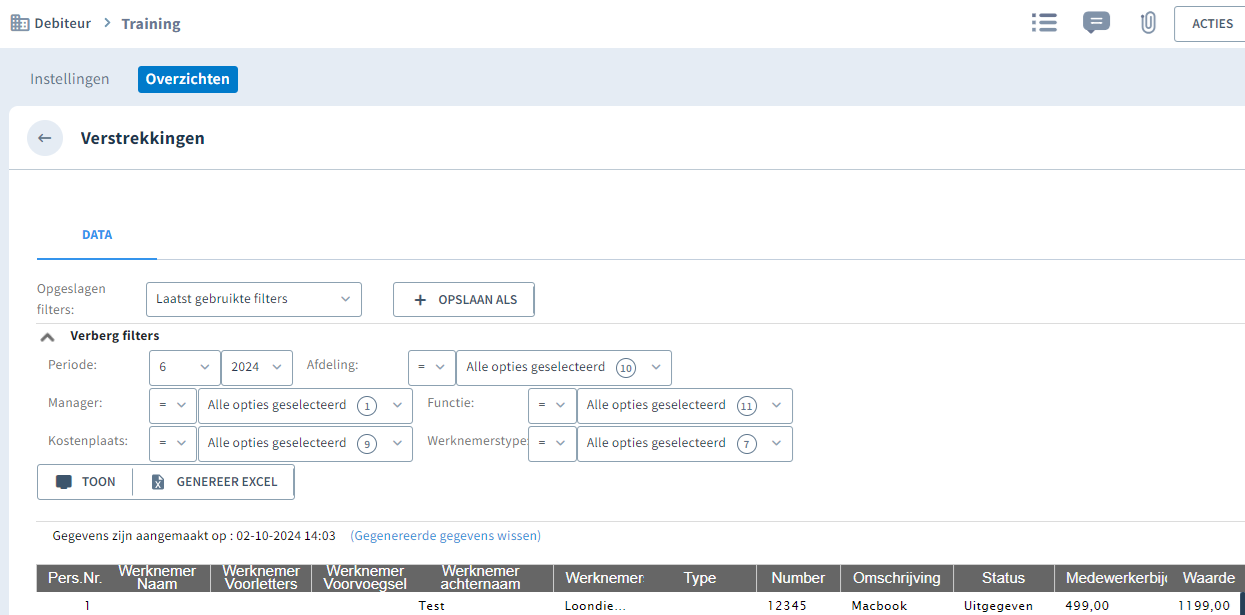Open the Debiteur breadcrumb
Viewport: 1245px width, 615px height.
pyautogui.click(x=62, y=23)
